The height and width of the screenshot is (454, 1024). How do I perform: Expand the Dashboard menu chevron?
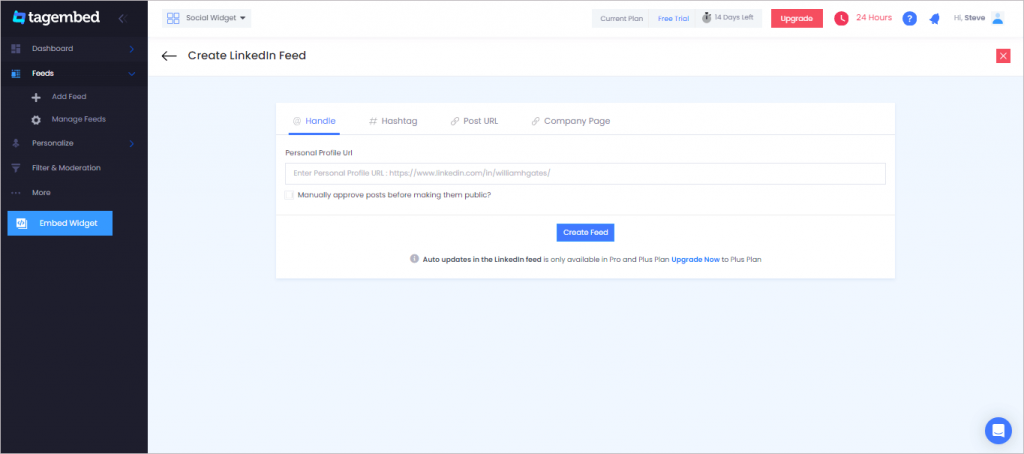pyautogui.click(x=131, y=49)
